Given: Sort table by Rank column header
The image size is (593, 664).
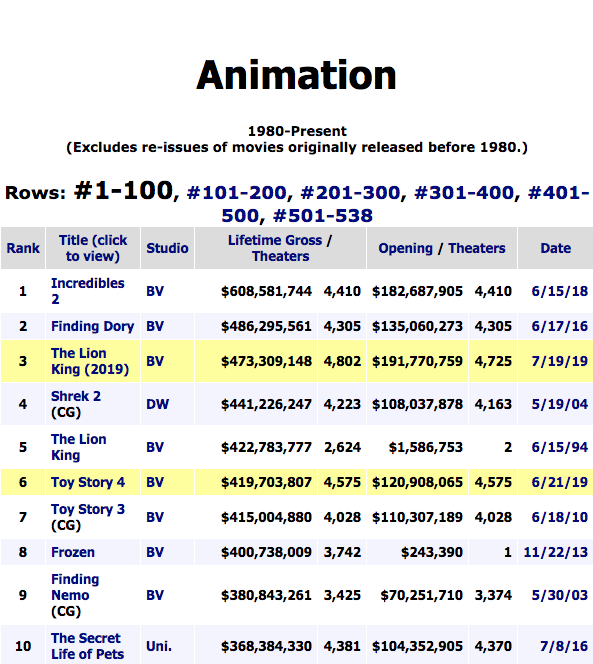Looking at the screenshot, I should click(x=23, y=248).
